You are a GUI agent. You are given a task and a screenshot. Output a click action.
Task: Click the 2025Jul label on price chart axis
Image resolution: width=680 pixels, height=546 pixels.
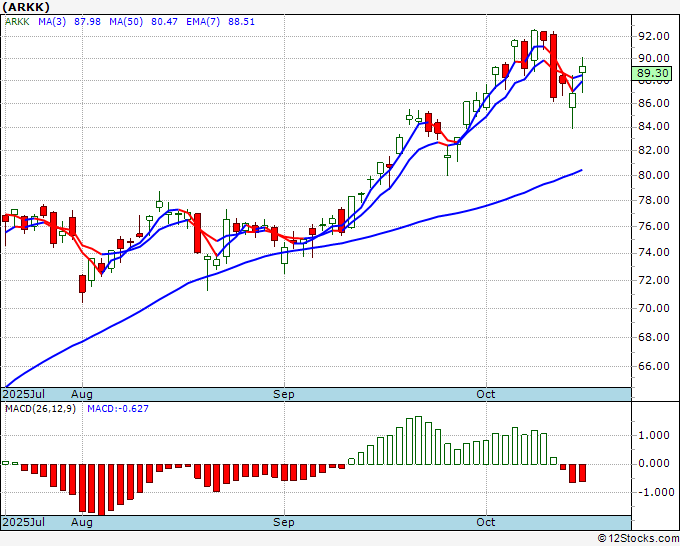coord(24,394)
